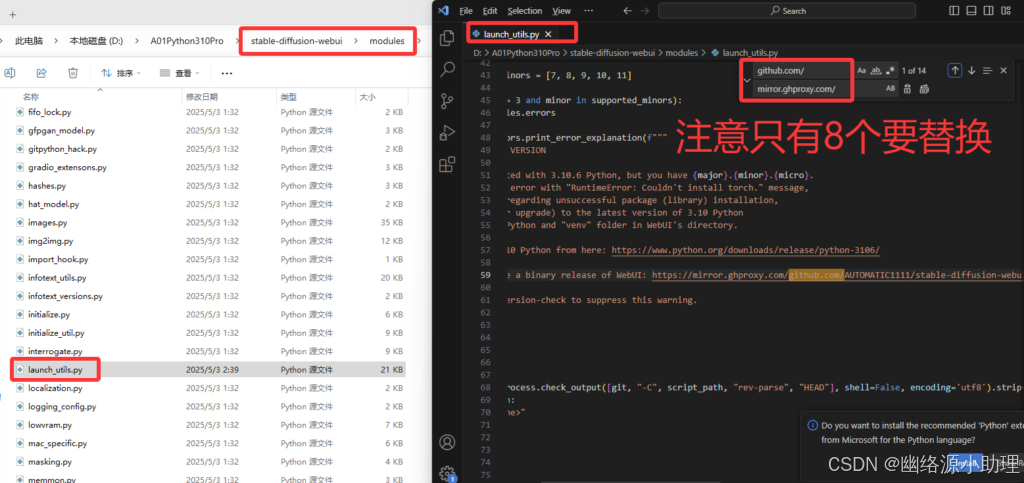Select gitpython_hack.py file icon
1024x483 pixels.
tap(20, 149)
